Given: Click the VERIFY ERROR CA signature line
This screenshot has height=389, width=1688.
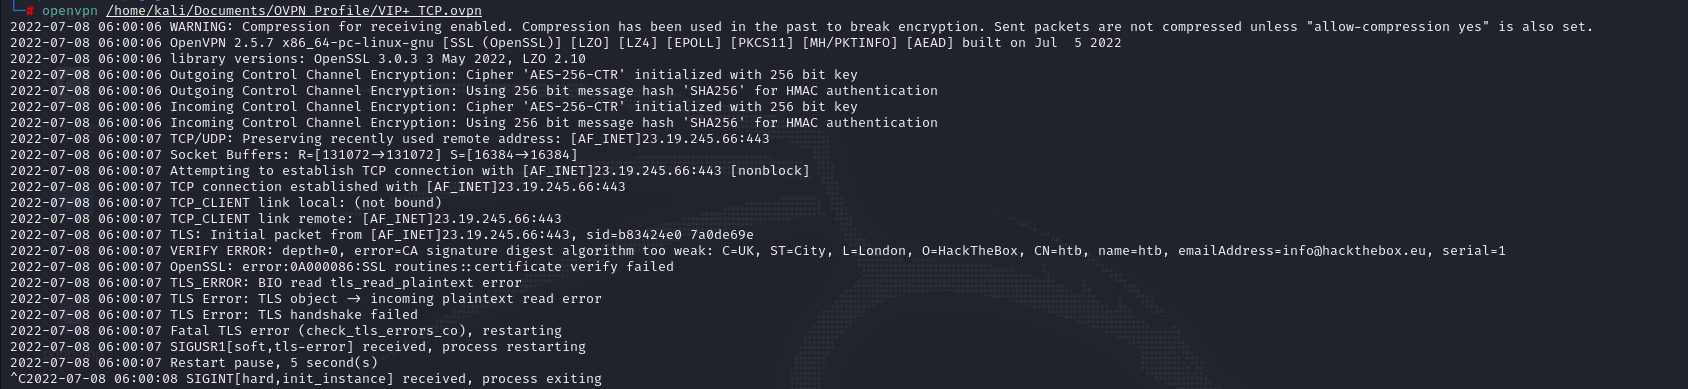Looking at the screenshot, I should [x=758, y=251].
